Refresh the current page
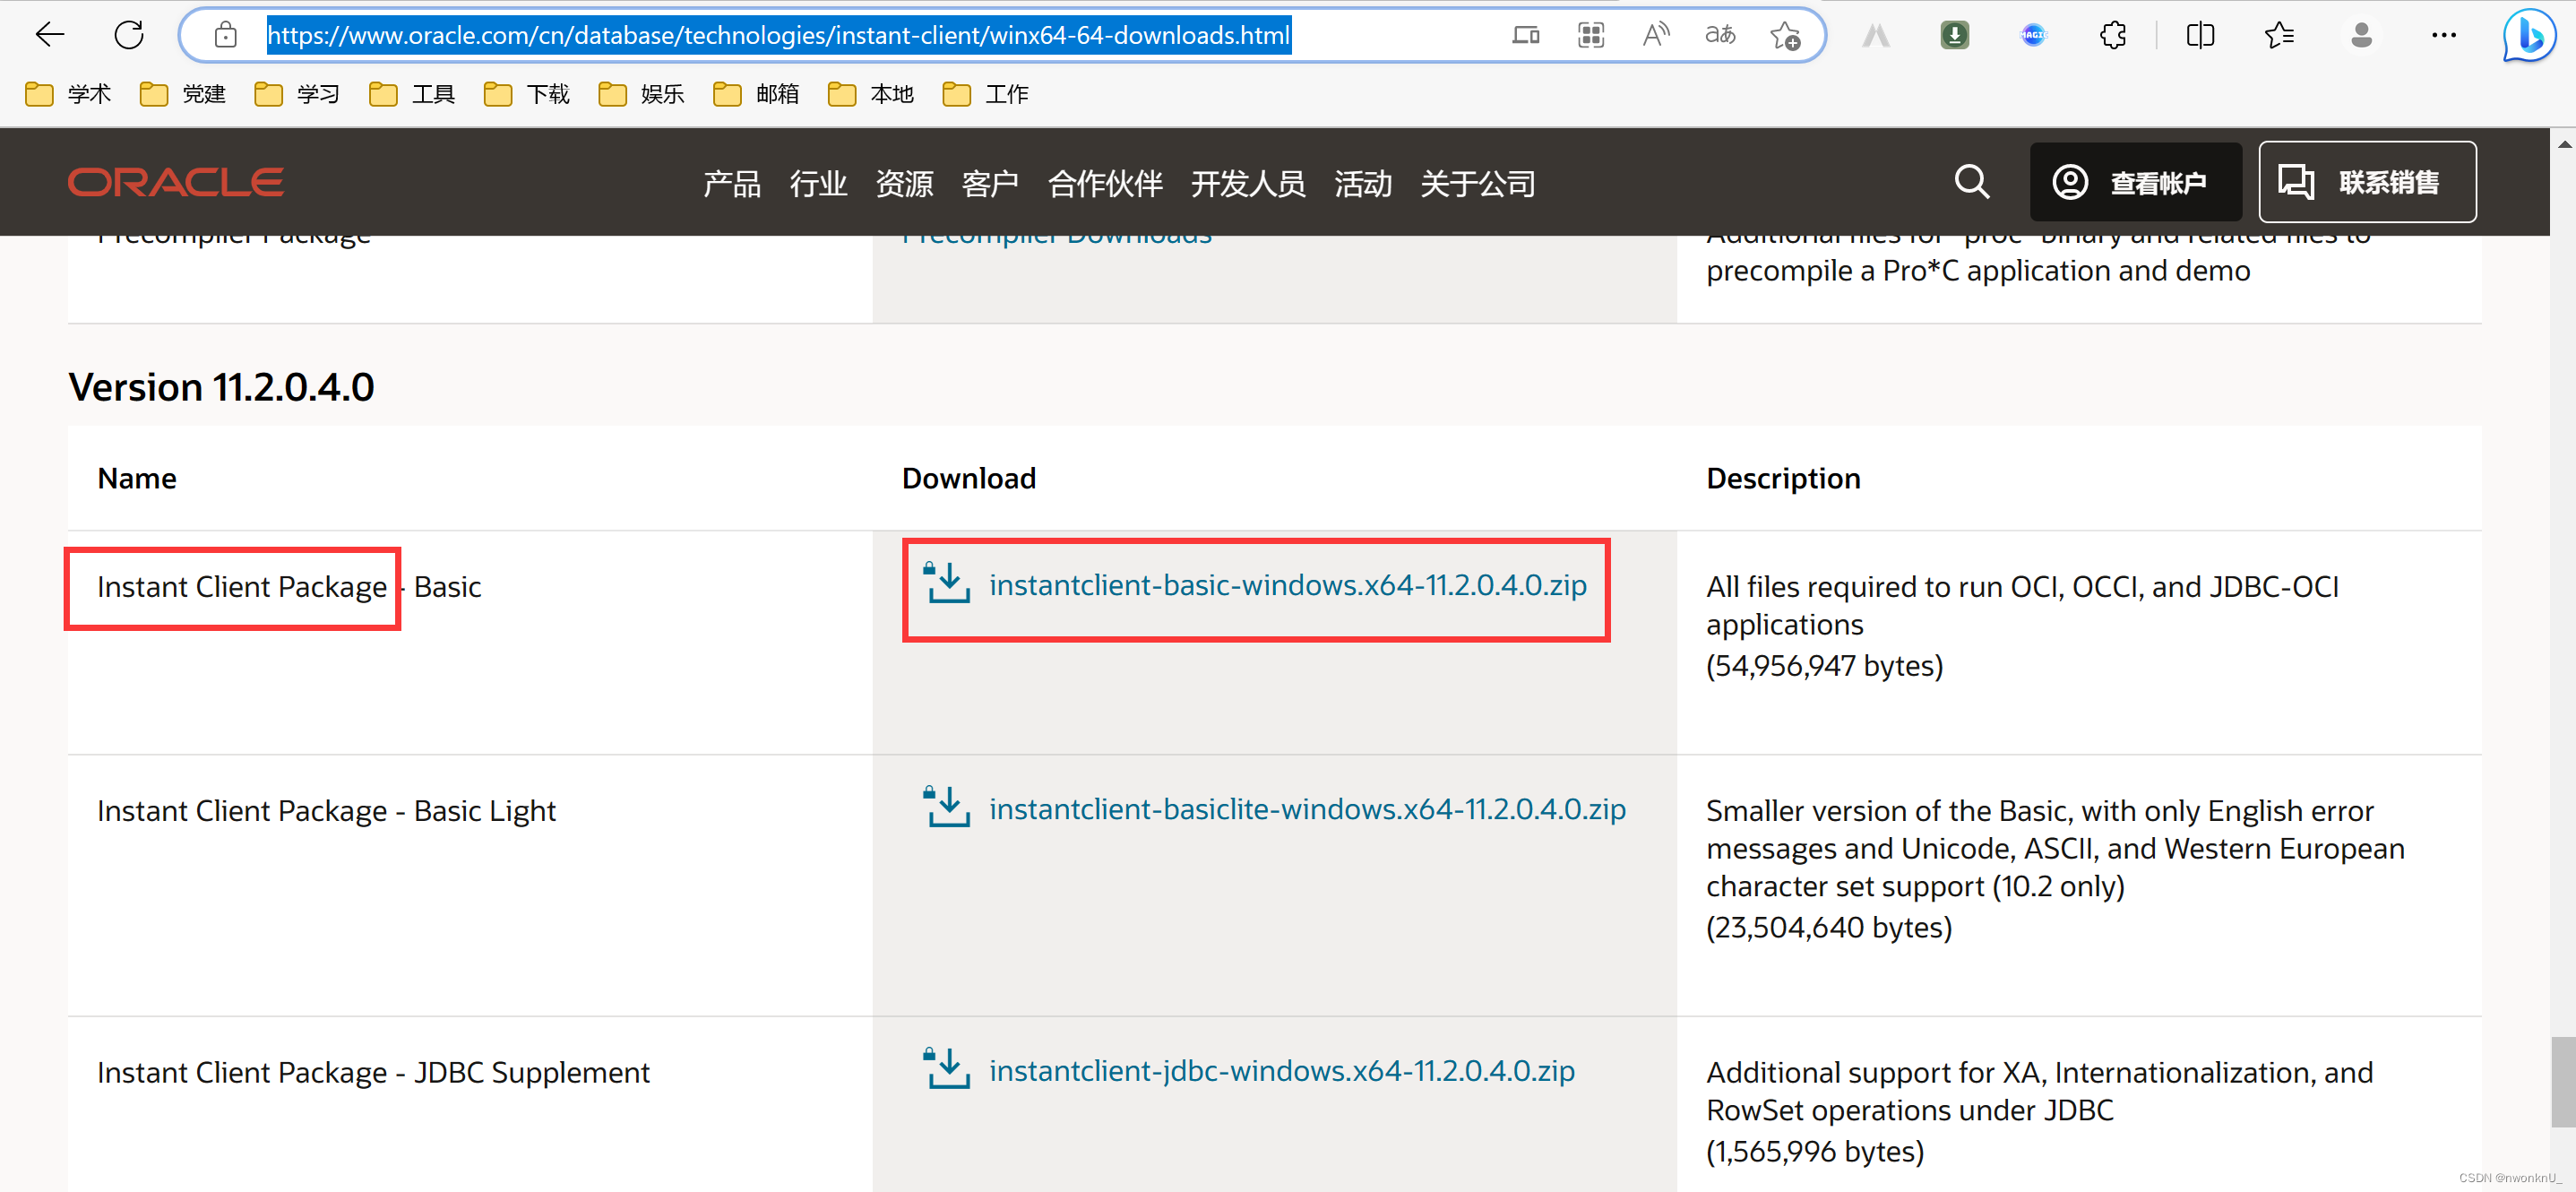Screen dimensions: 2576x1192 coord(129,35)
